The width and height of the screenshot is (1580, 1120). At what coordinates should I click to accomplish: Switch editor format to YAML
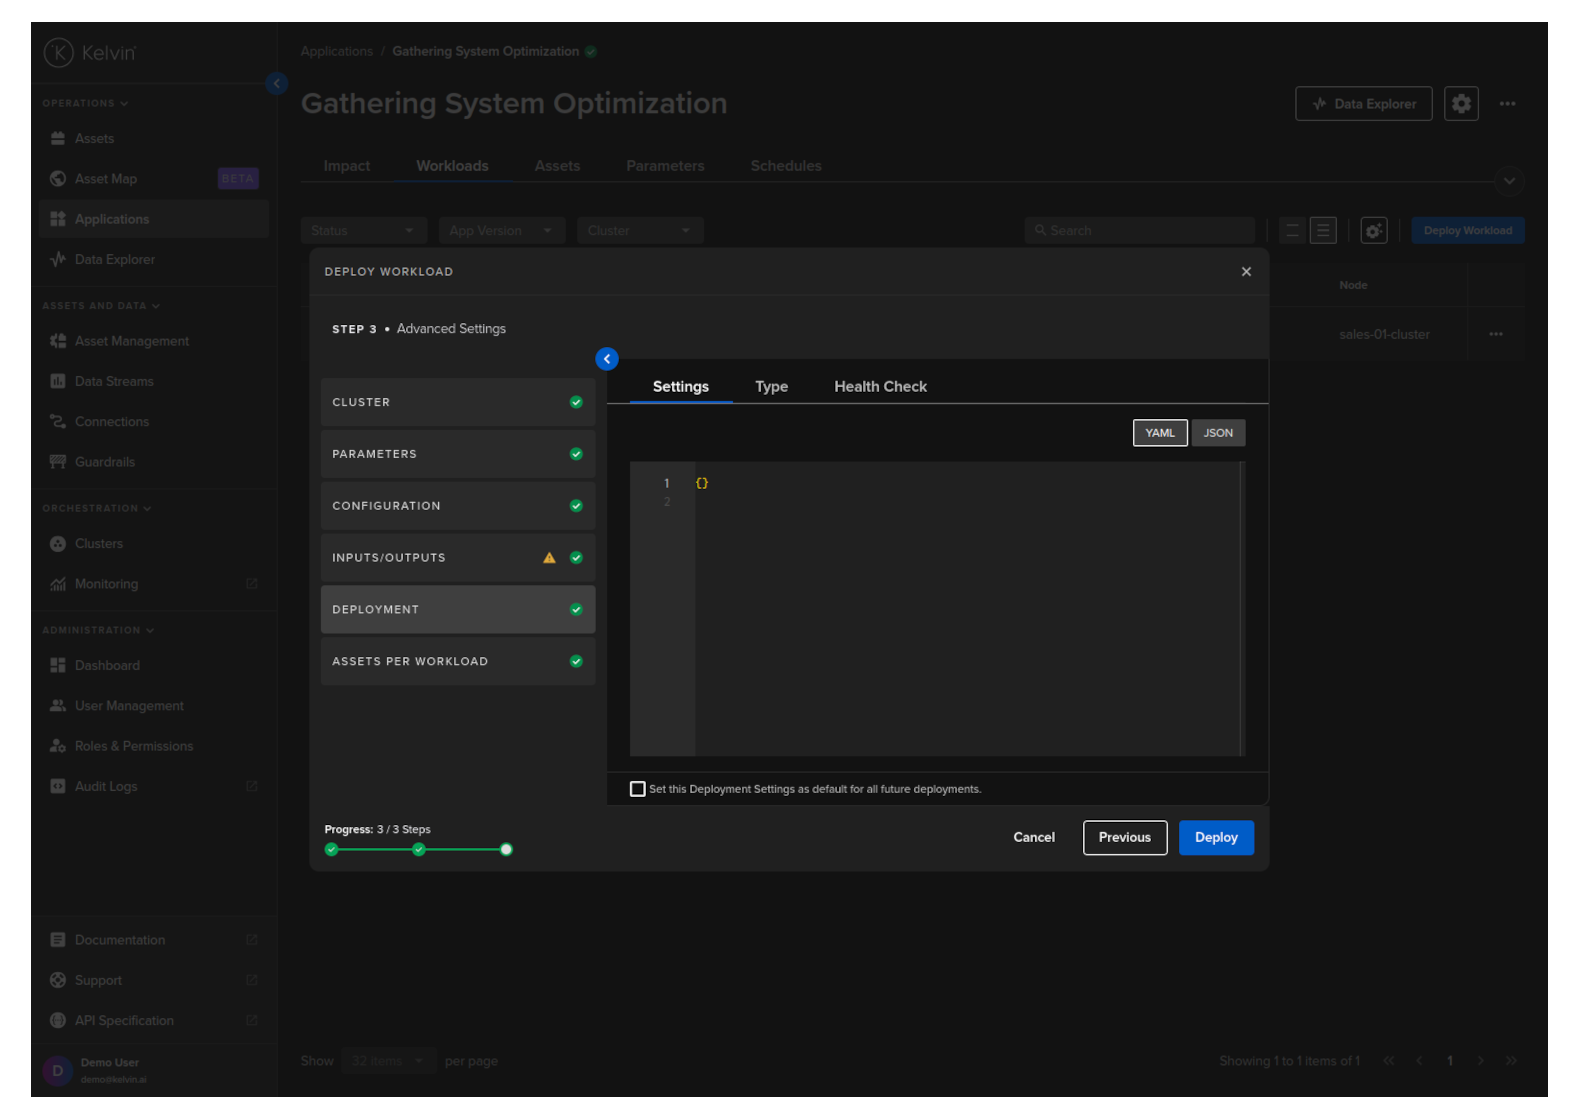1160,433
